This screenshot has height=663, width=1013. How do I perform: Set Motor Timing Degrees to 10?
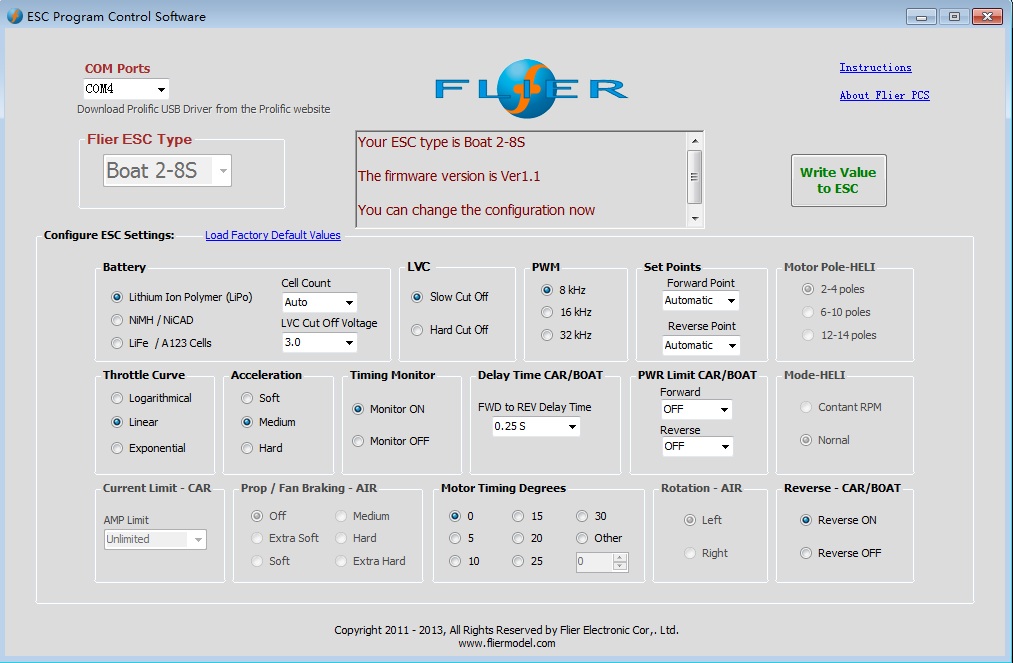(465, 561)
